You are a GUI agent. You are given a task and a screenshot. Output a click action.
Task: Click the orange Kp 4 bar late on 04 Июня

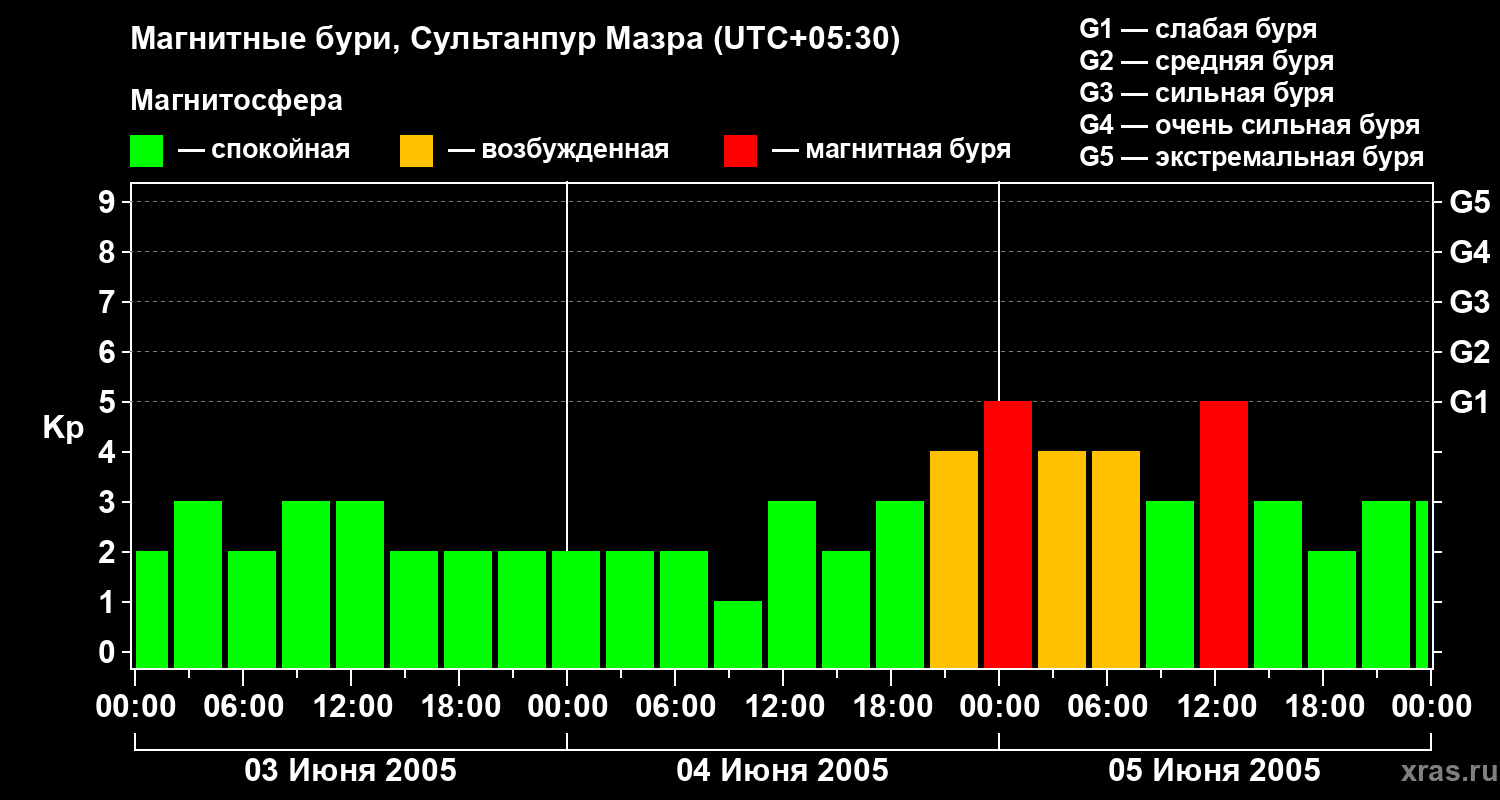point(954,560)
